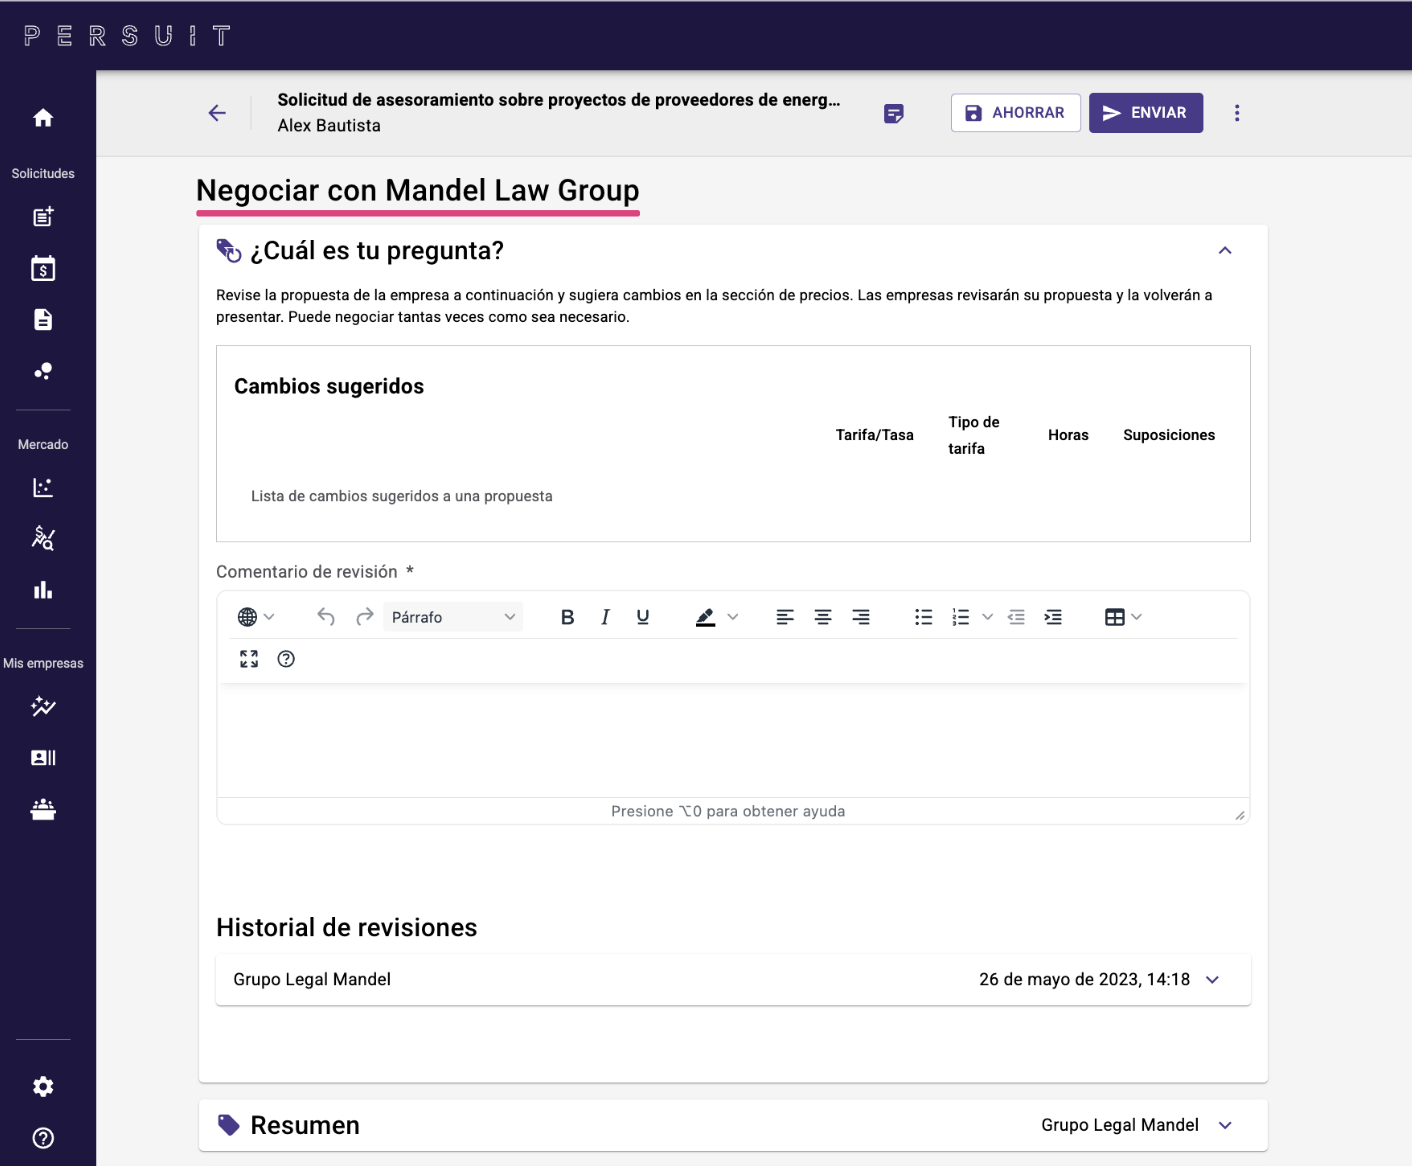Open the highlight color dropdown arrow
The image size is (1412, 1166).
click(x=733, y=617)
